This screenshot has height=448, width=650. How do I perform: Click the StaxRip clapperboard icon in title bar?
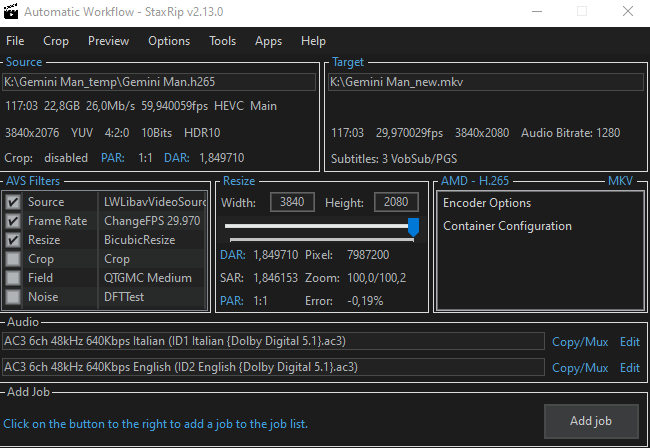pos(11,13)
